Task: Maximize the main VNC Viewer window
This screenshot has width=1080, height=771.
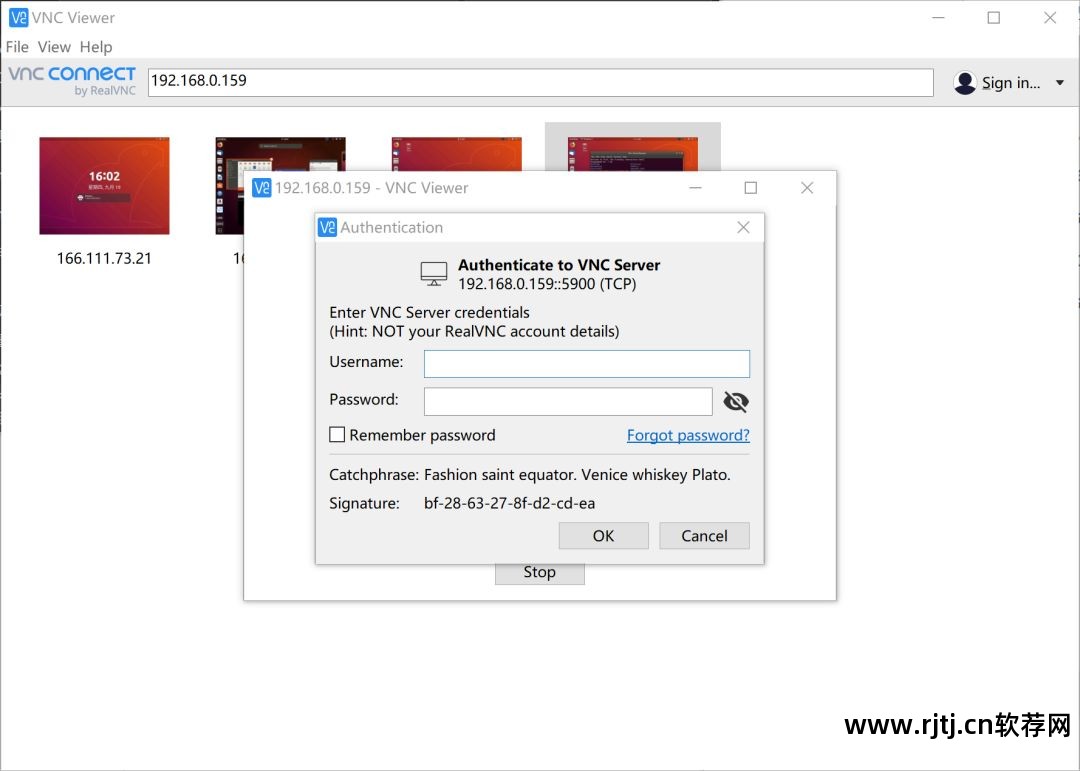Action: [x=994, y=17]
